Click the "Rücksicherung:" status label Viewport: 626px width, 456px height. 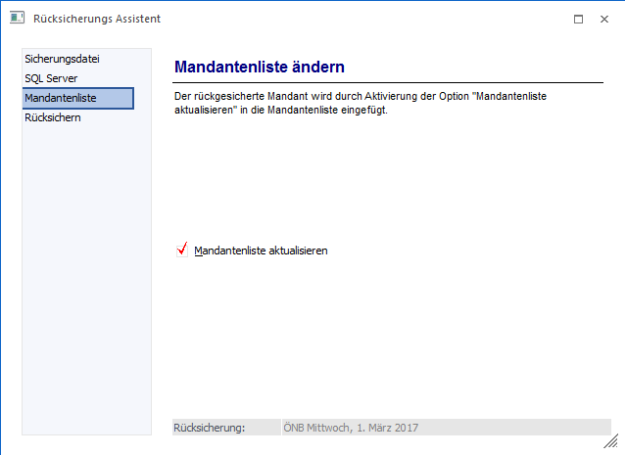point(209,427)
